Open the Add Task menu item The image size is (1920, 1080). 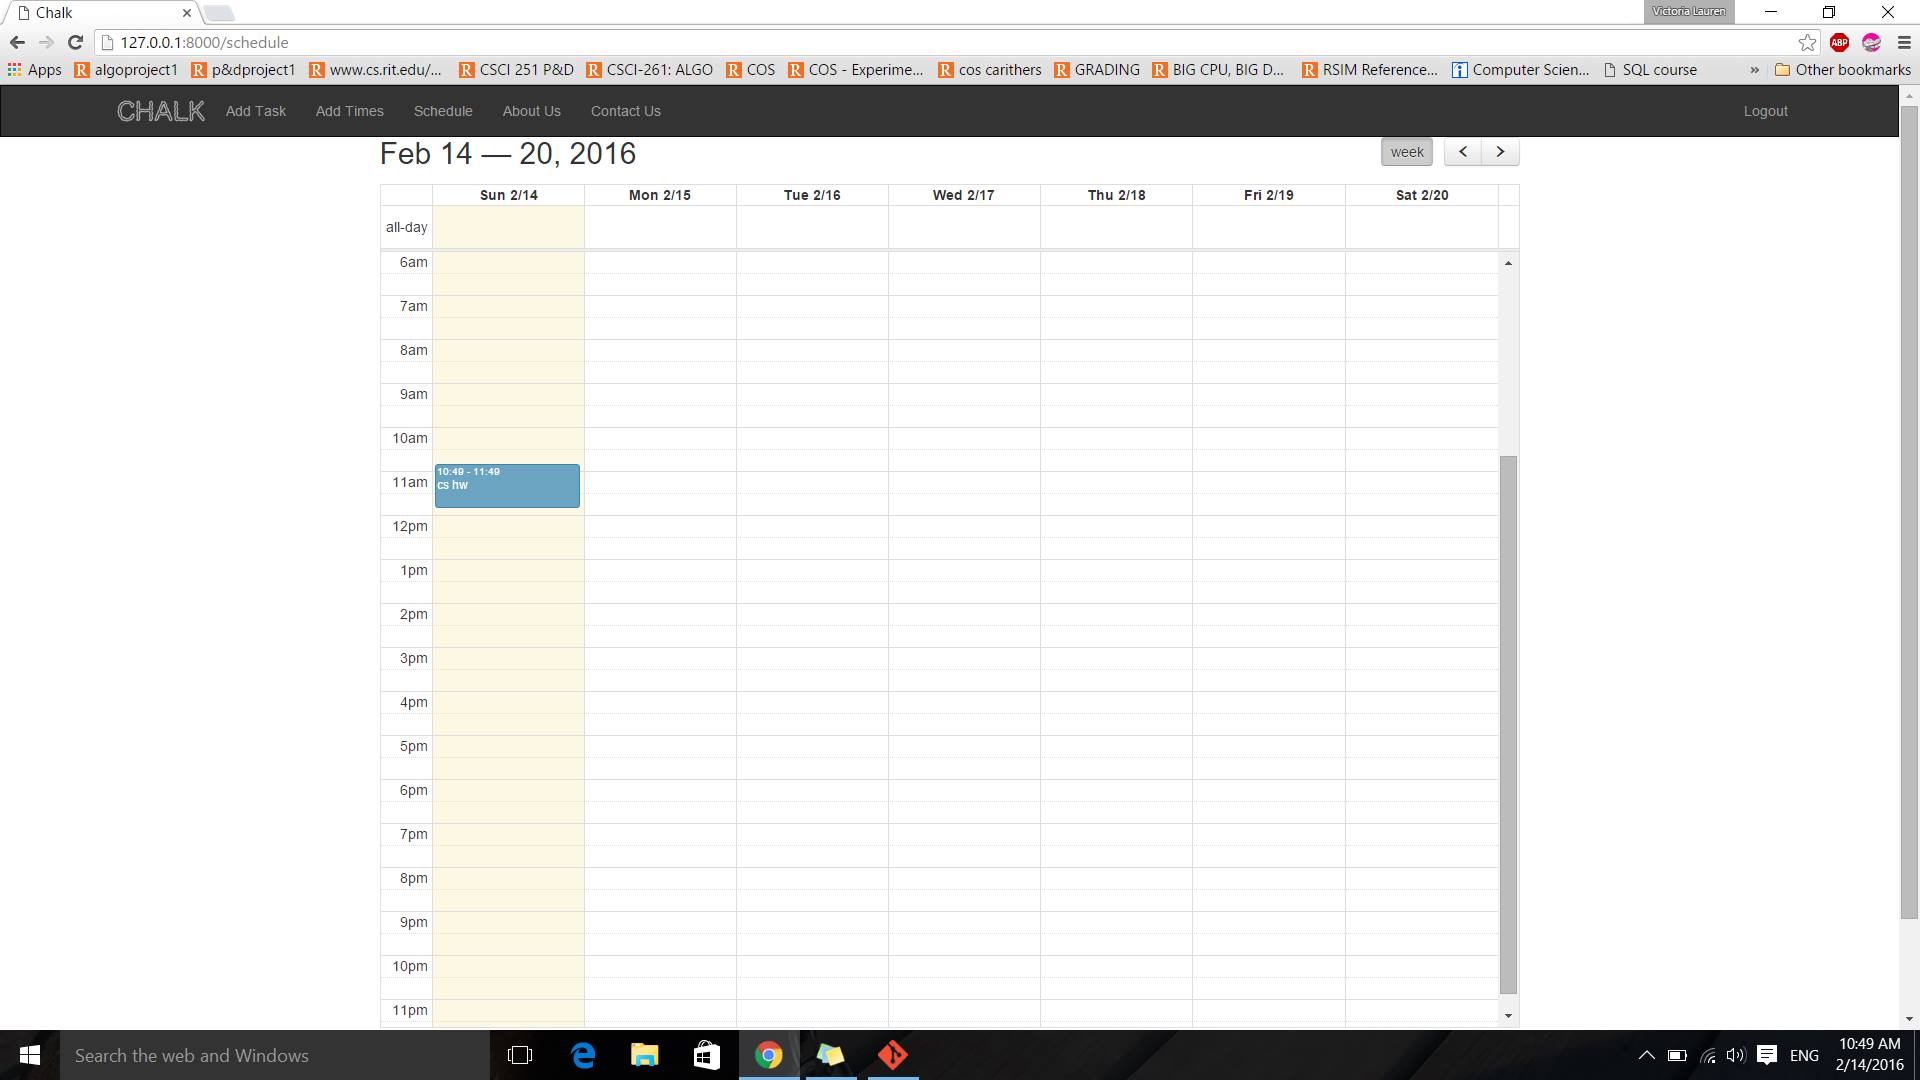coord(255,111)
